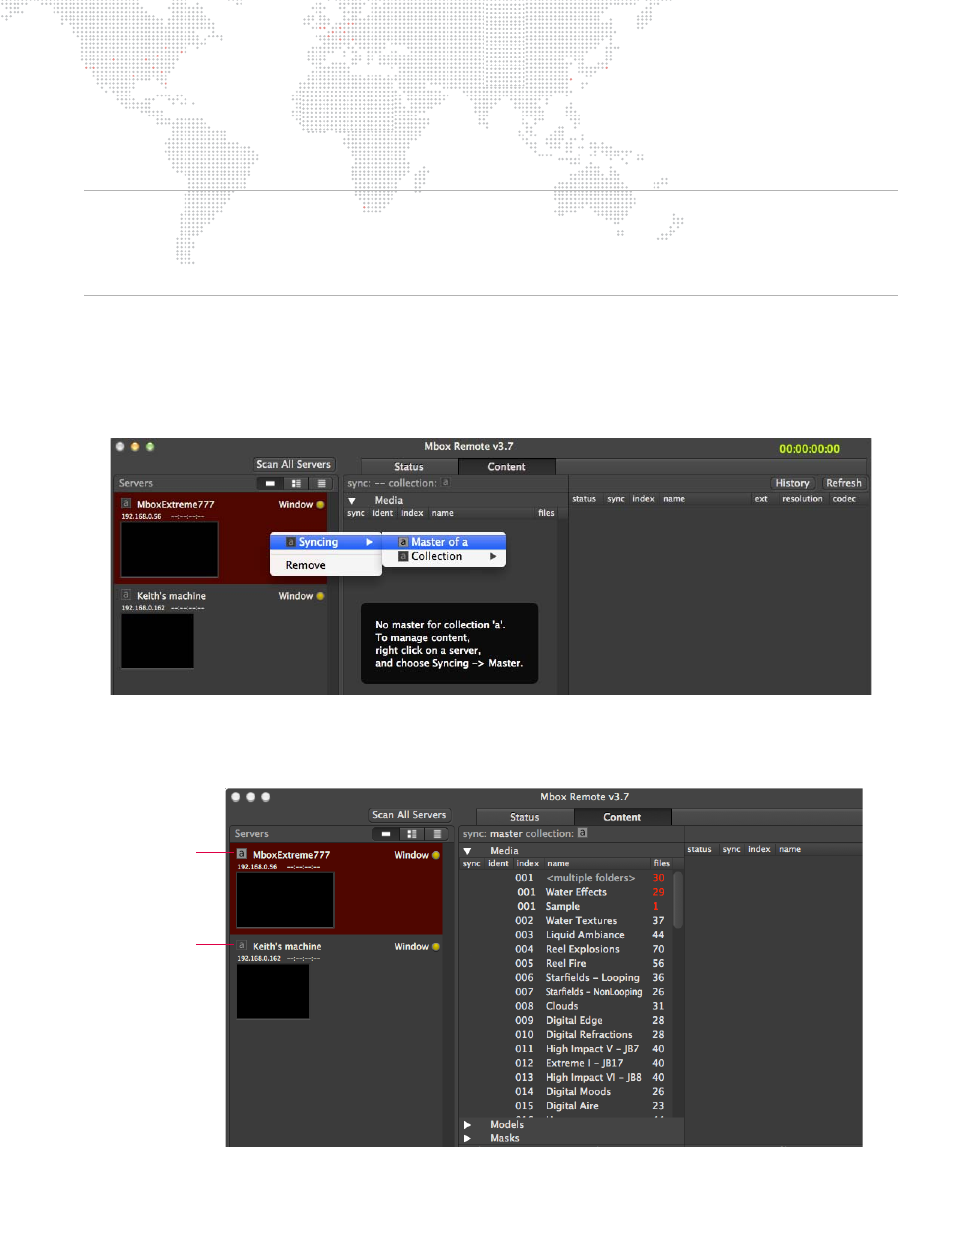954x1235 pixels.
Task: Select Digital Edge row
Action: (565, 1020)
